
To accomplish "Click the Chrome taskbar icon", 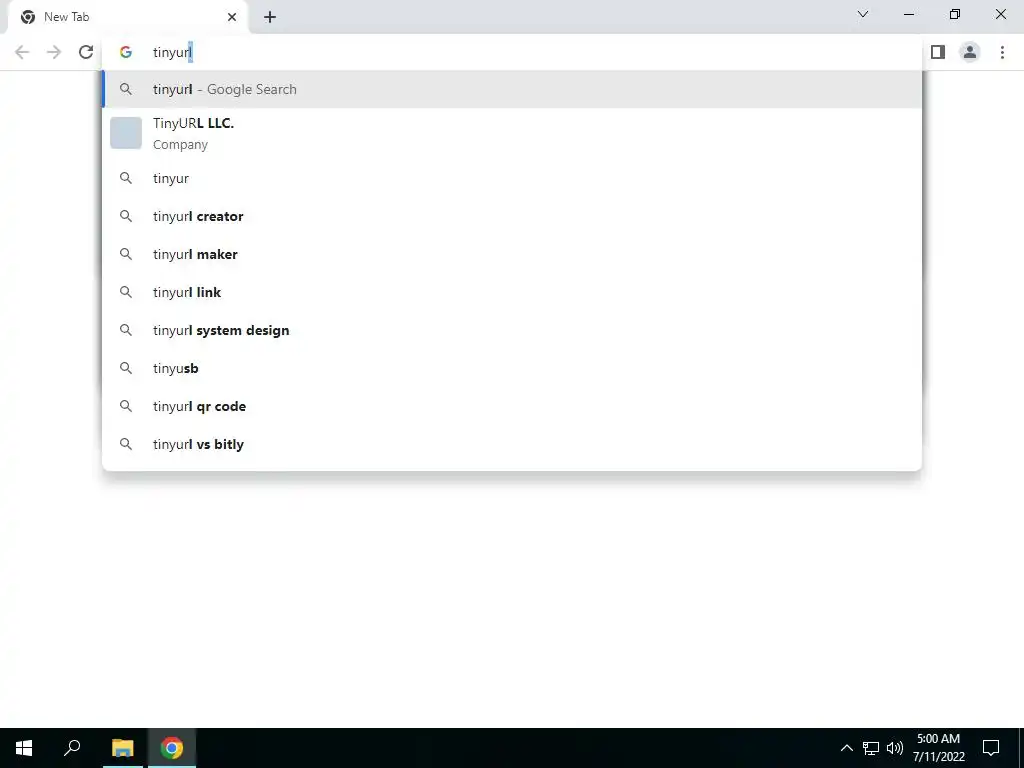I will point(172,748).
